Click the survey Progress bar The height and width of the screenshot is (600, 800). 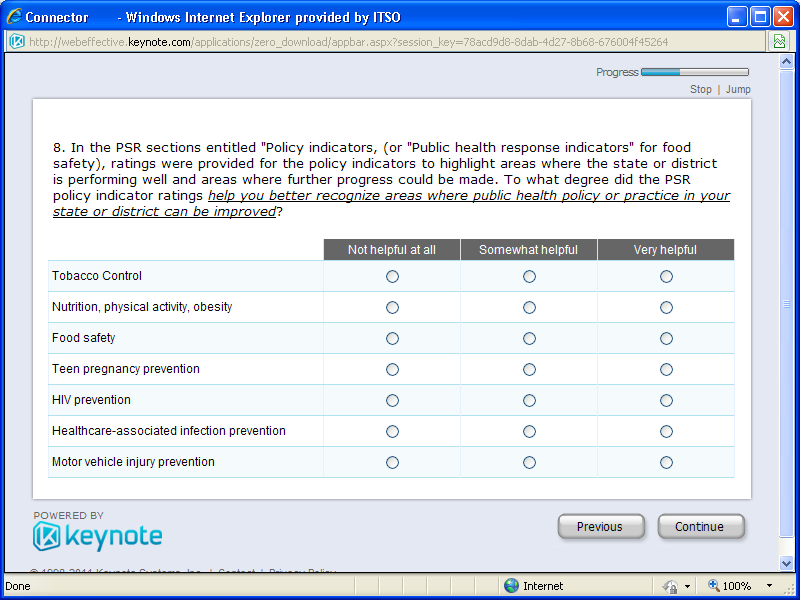[x=695, y=72]
